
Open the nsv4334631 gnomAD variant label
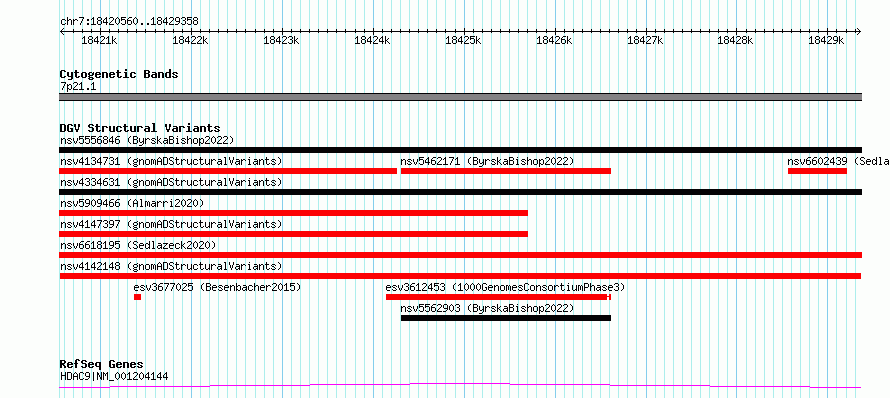click(x=171, y=182)
